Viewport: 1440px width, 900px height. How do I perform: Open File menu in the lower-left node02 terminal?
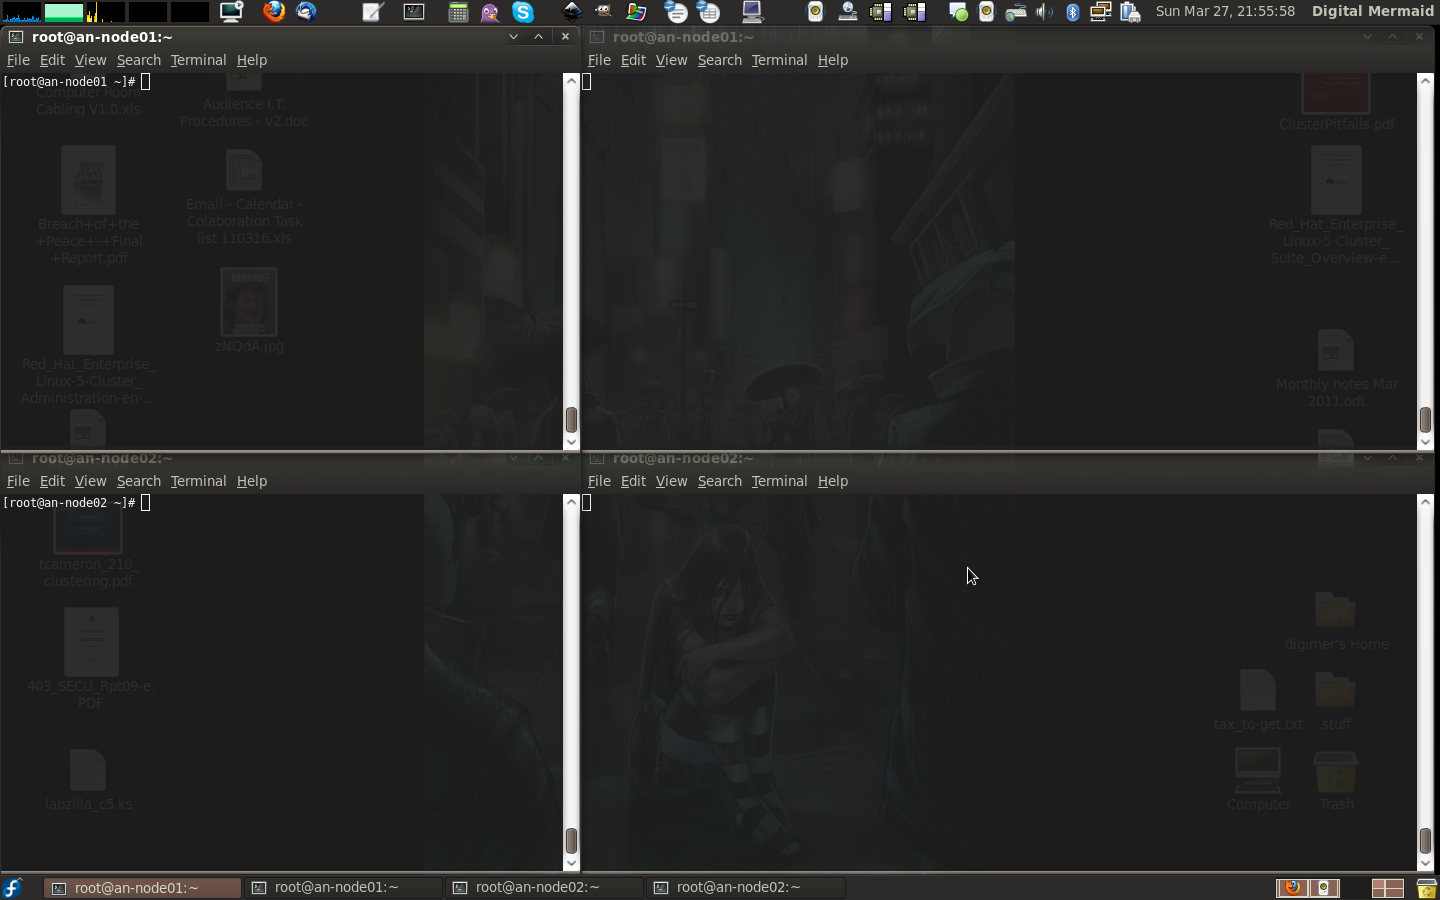coord(18,481)
